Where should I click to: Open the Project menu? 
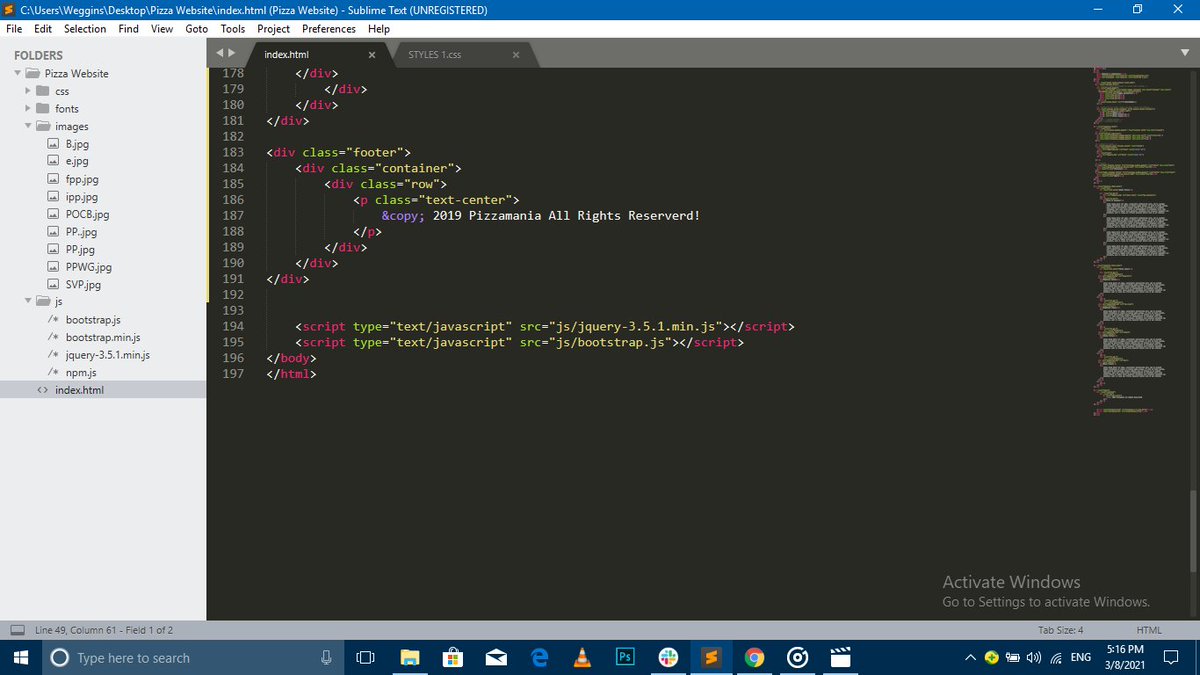coord(273,29)
